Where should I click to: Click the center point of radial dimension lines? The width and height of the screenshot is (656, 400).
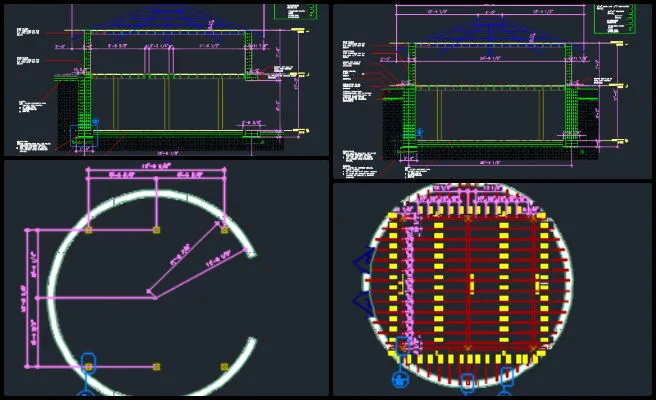(150, 292)
